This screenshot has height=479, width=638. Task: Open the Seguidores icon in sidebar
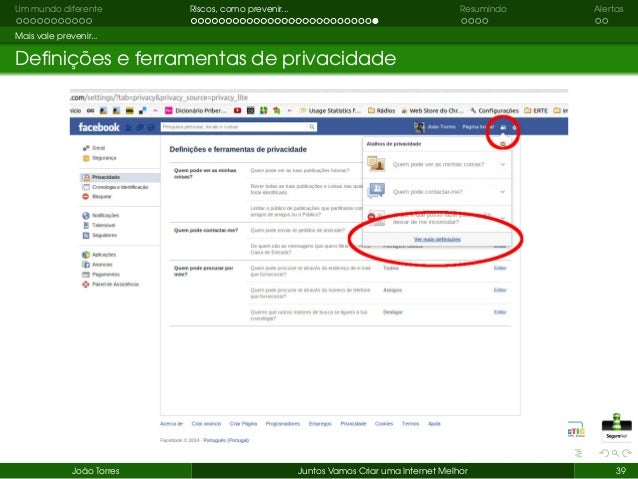point(86,236)
